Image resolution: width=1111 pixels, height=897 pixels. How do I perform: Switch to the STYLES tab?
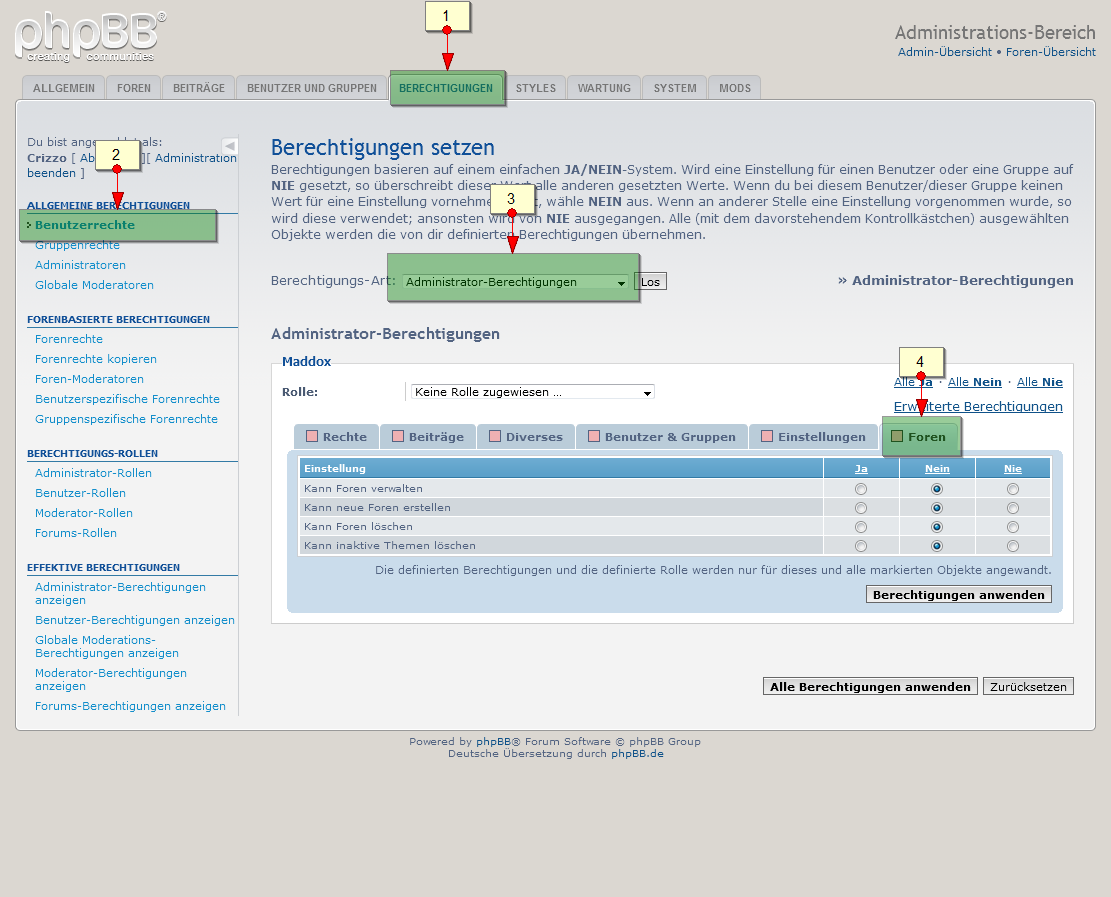click(x=535, y=88)
